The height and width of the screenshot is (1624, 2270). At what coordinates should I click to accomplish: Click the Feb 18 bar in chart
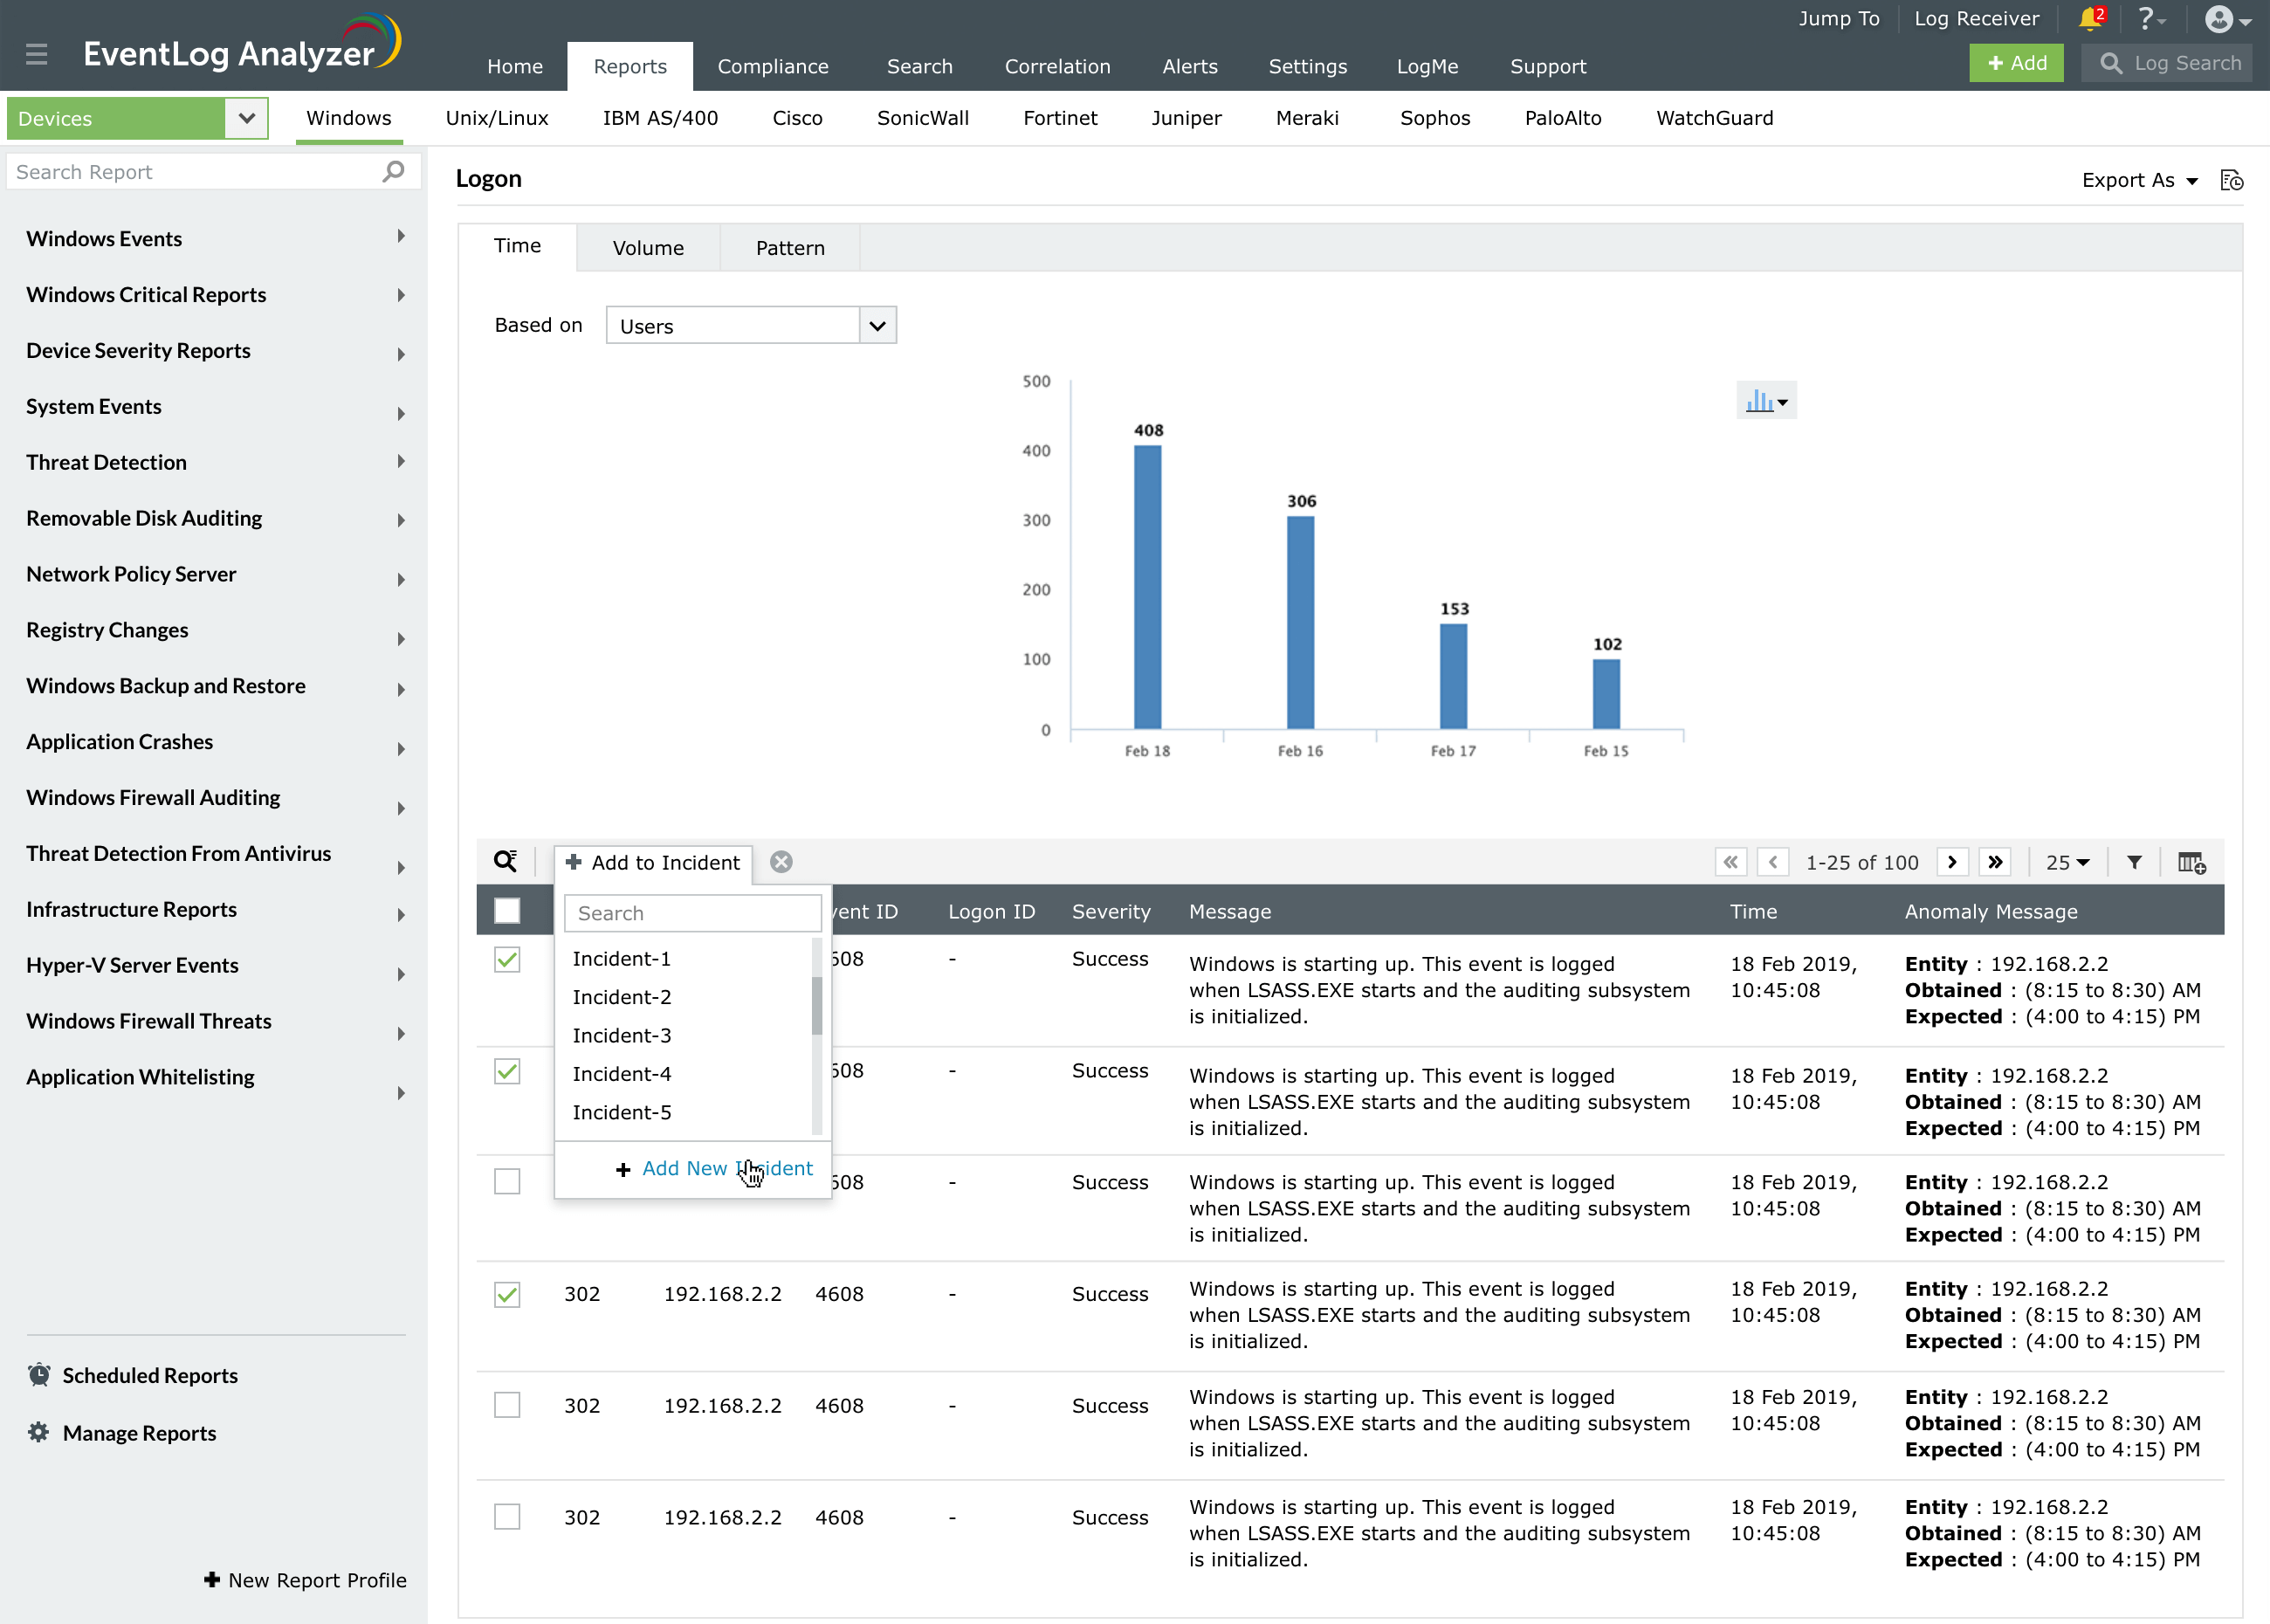tap(1147, 587)
